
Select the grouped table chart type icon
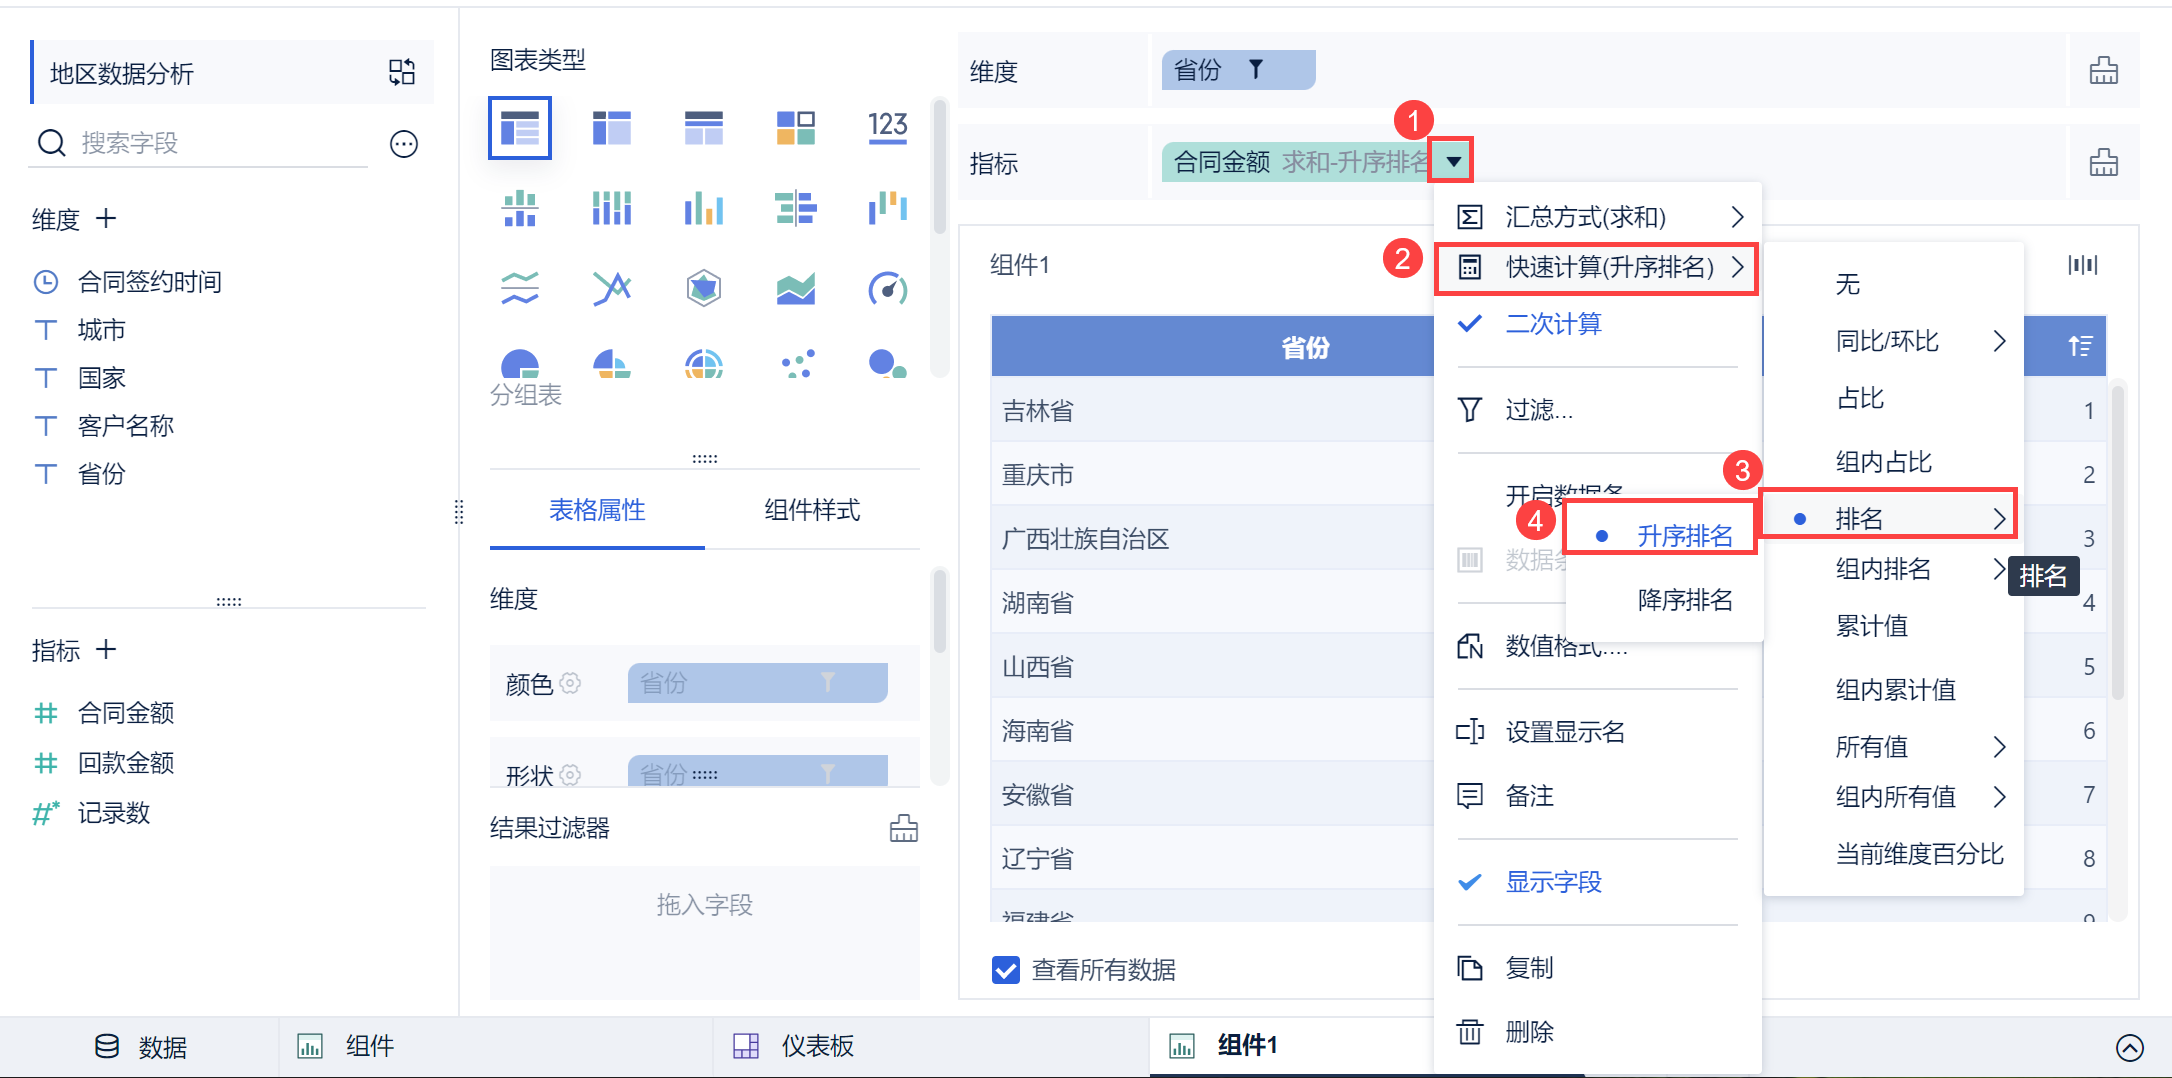(x=520, y=128)
